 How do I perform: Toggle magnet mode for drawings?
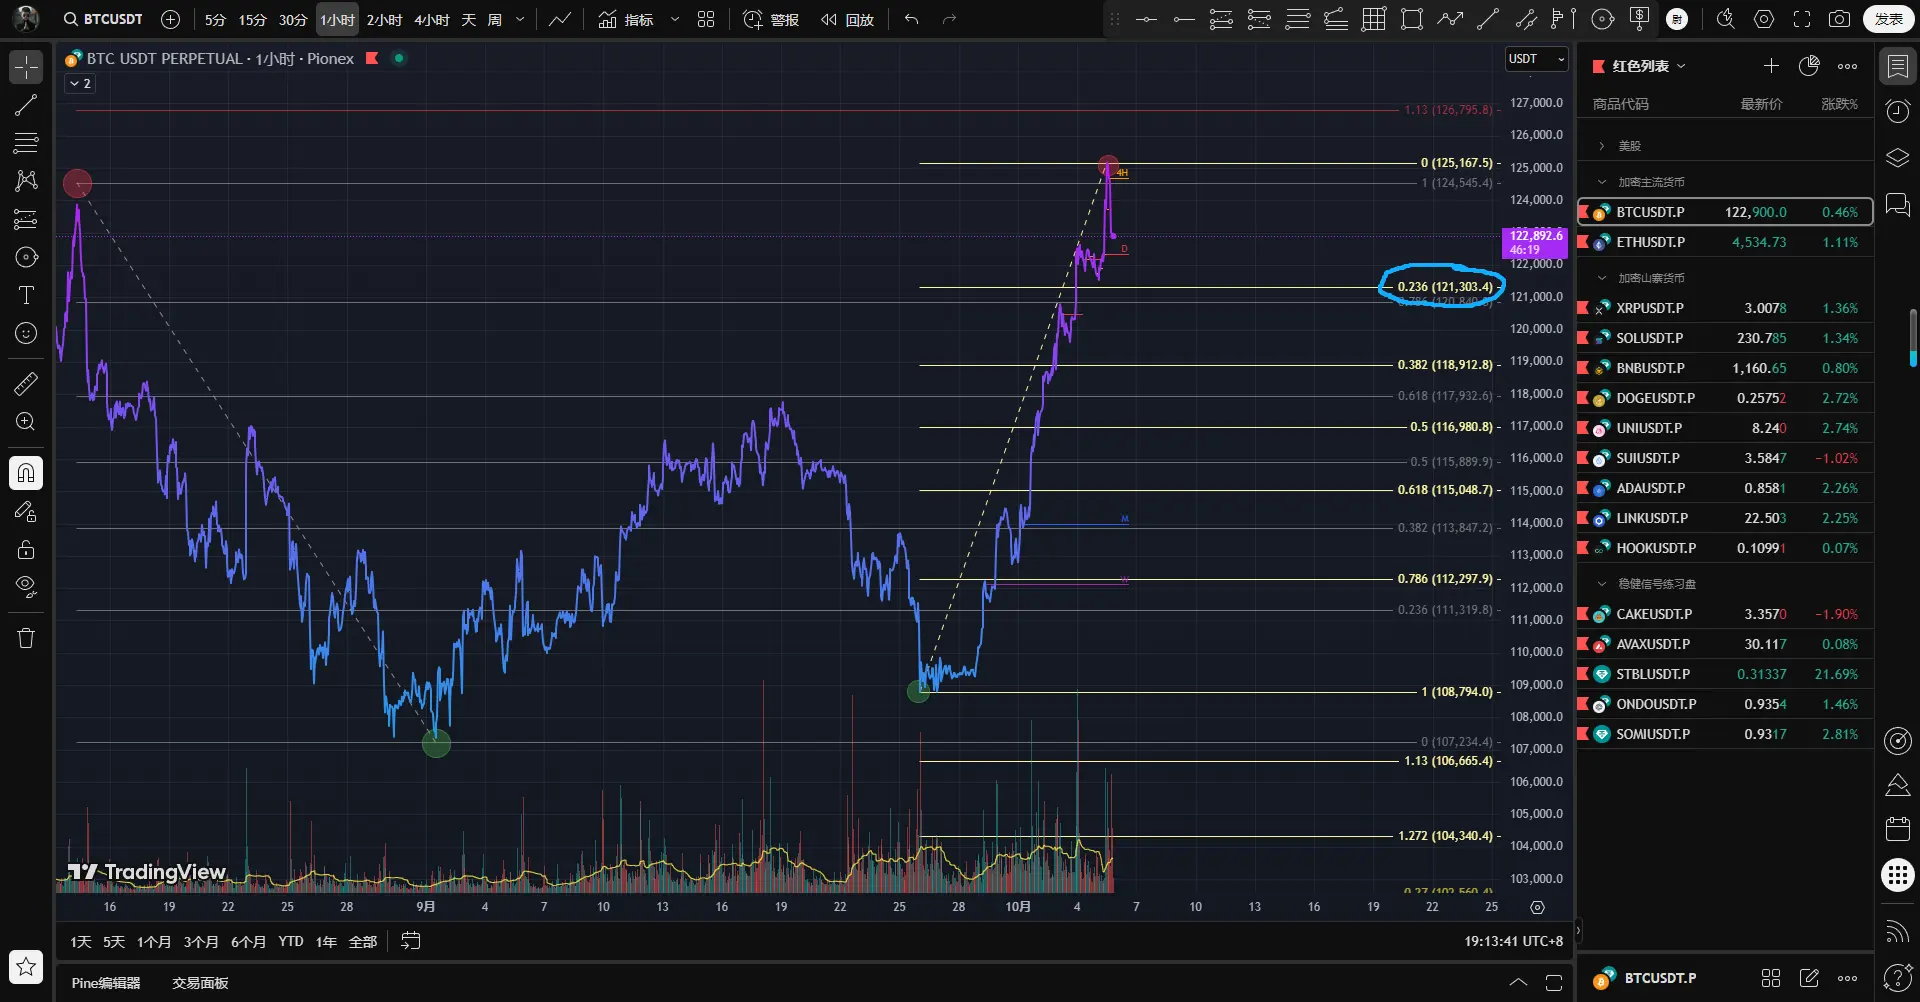tap(26, 473)
